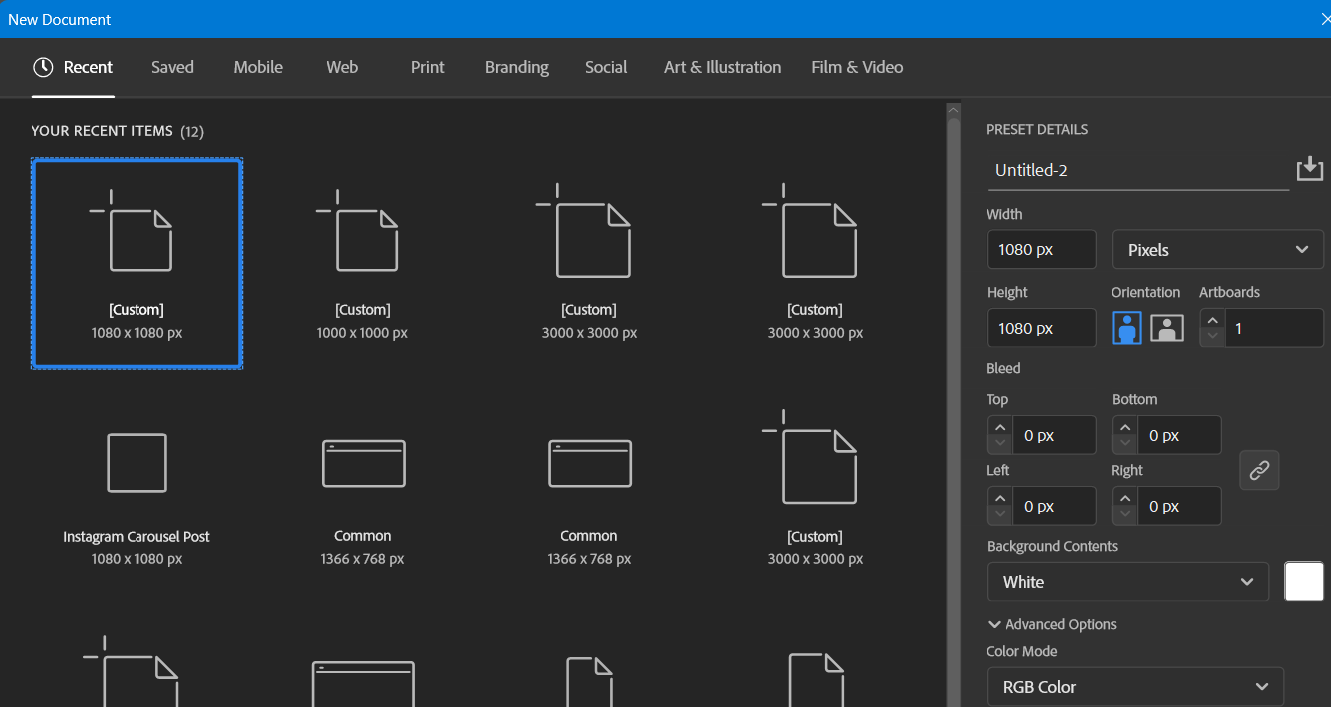Increase Right bleed value
Viewport: 1331px width, 707px height.
point(1124,498)
